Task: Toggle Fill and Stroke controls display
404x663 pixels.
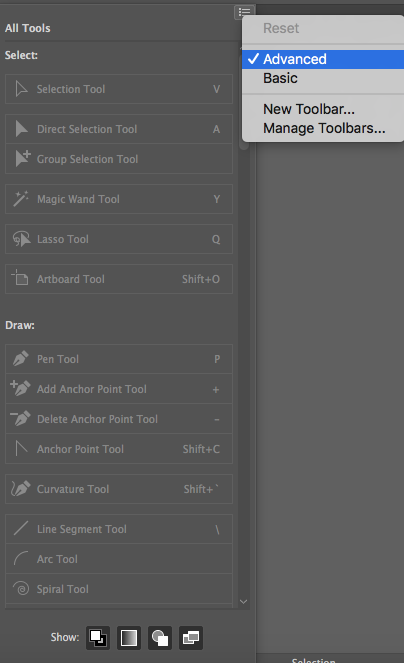Action: [x=98, y=638]
